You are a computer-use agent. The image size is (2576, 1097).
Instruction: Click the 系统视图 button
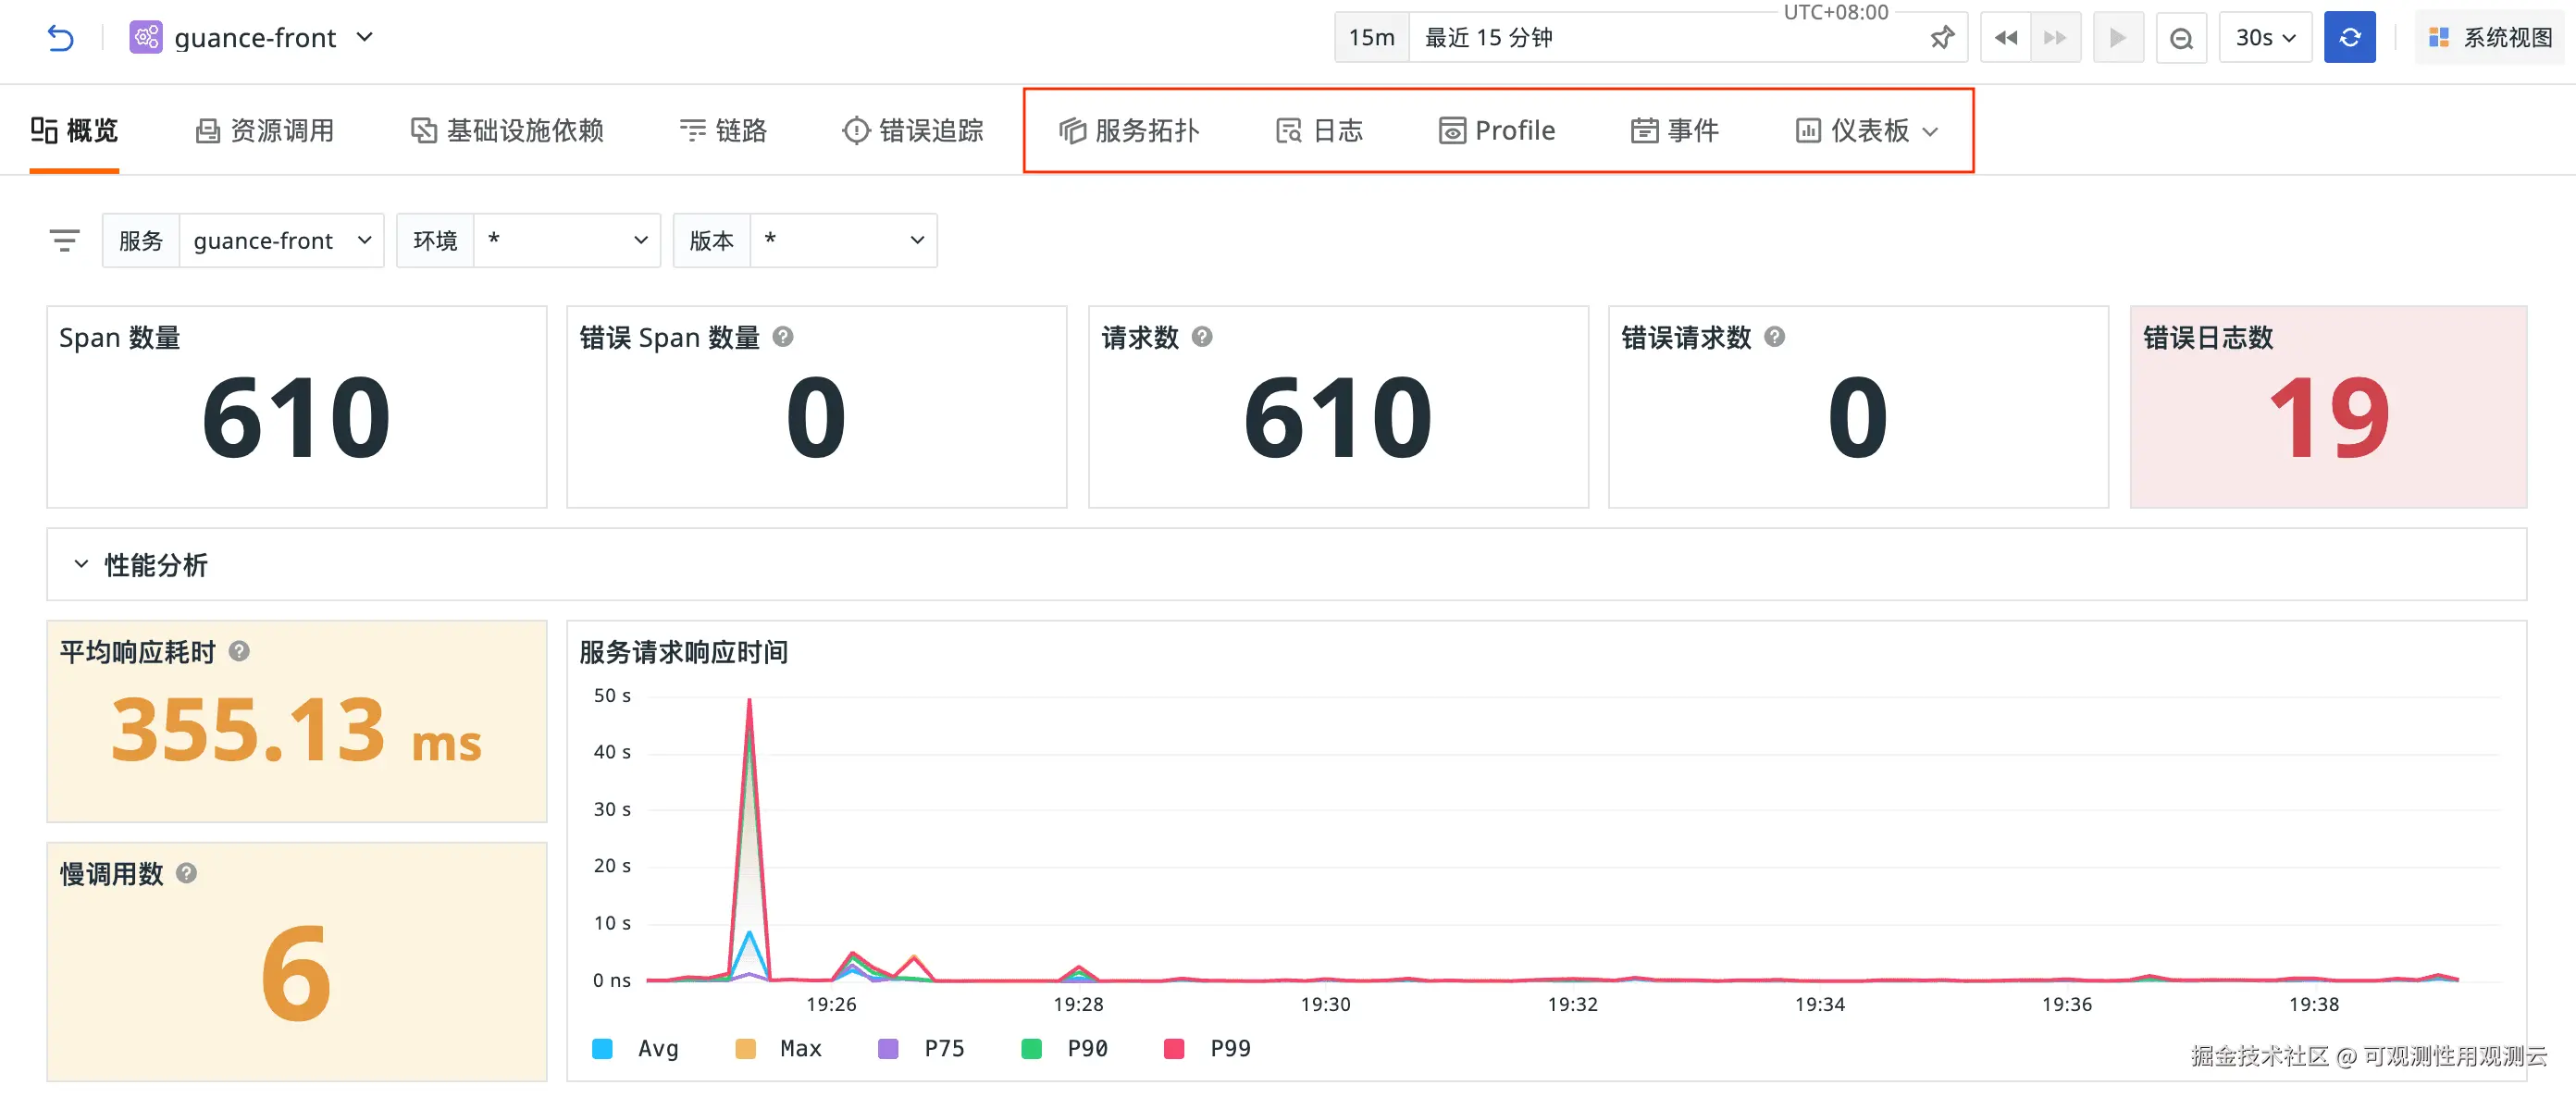pos(2490,38)
